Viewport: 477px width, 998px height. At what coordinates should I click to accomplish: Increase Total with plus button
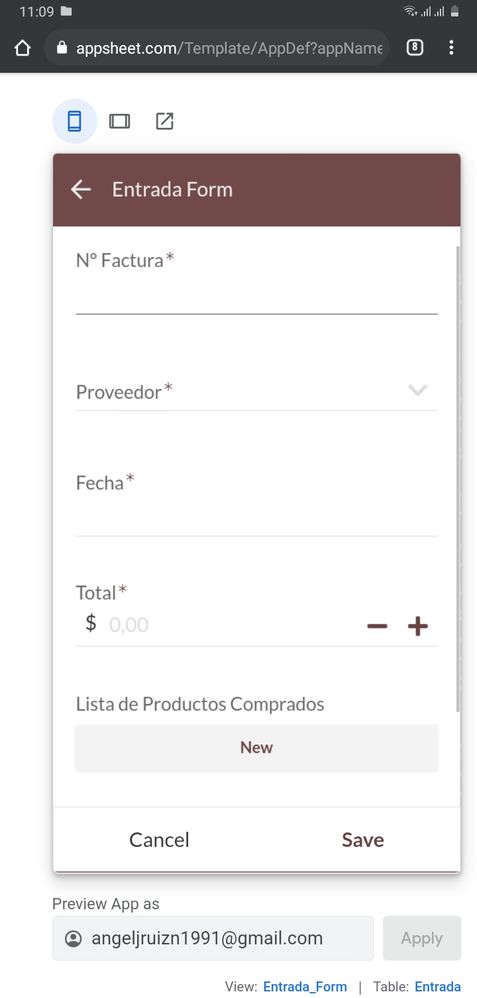[x=418, y=626]
